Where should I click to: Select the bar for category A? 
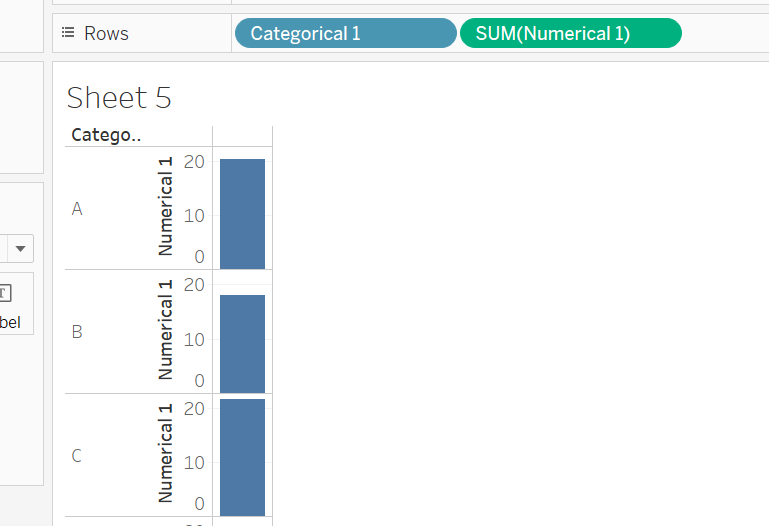(242, 214)
